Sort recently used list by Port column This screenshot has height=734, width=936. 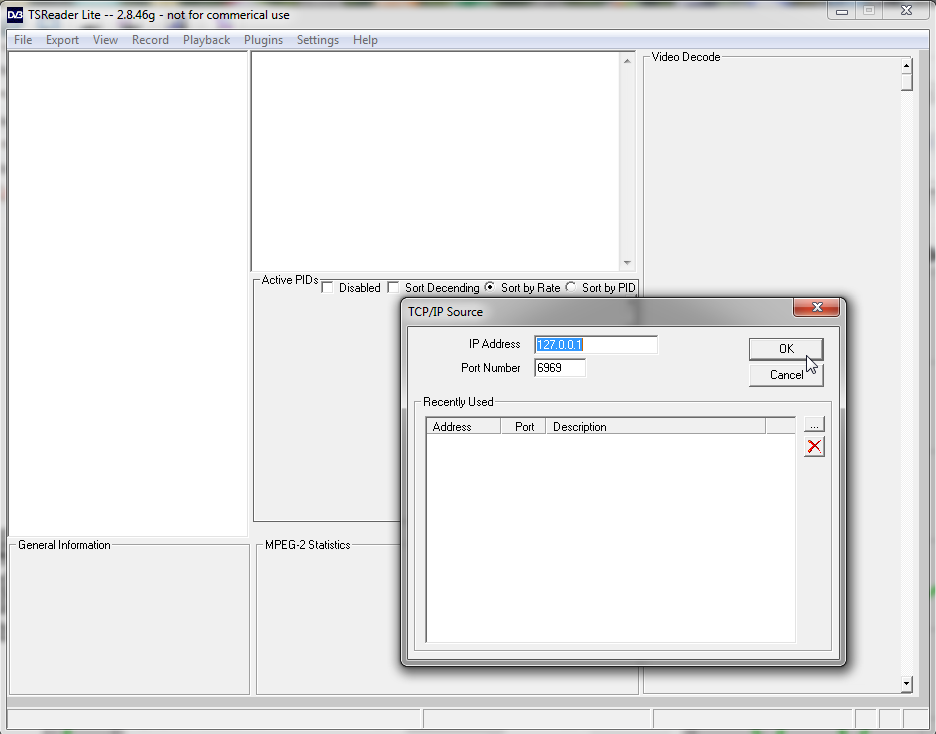524,427
